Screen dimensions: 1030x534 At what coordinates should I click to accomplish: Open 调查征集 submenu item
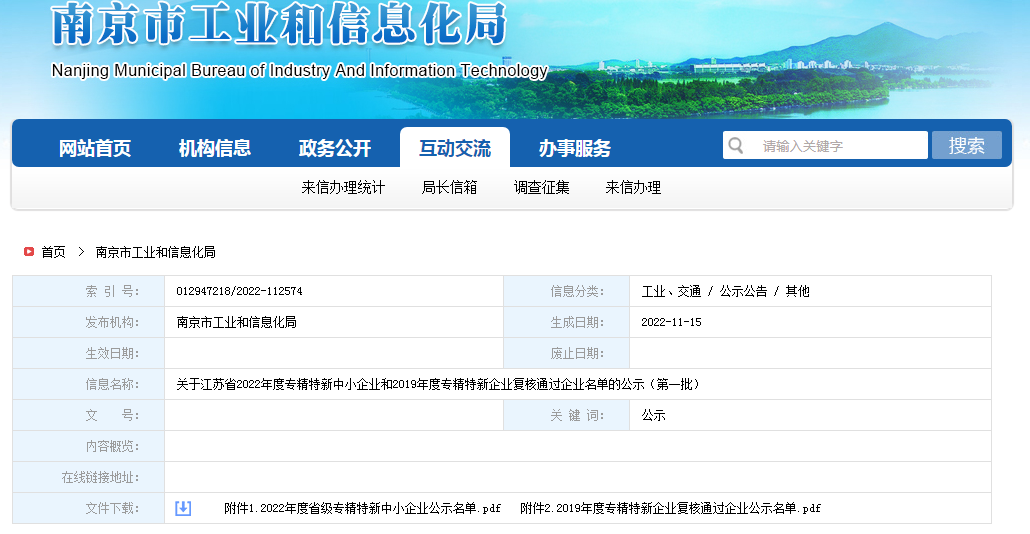(541, 188)
